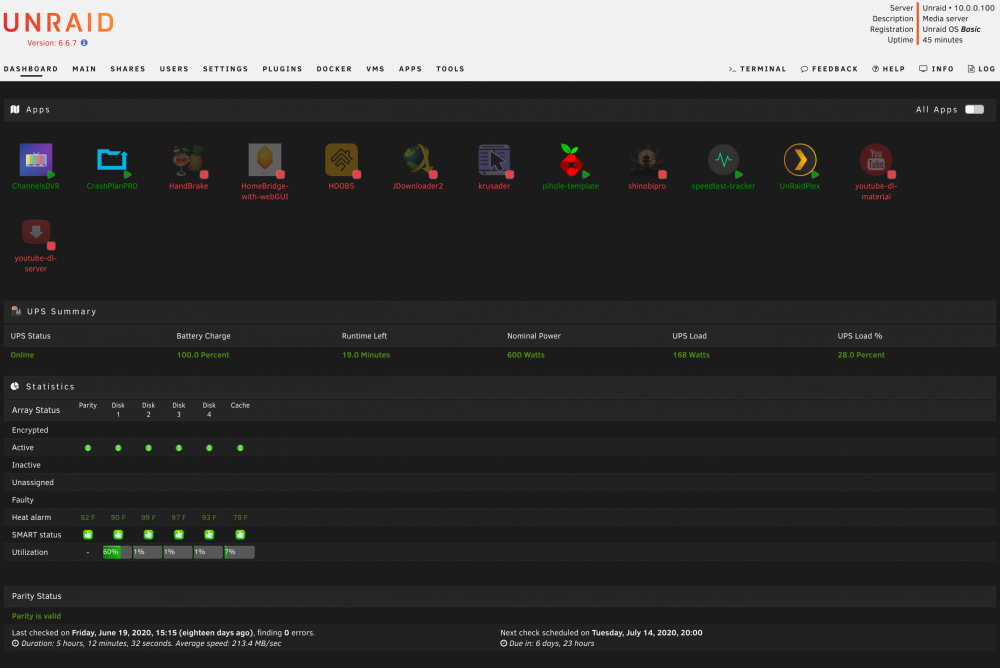1000x668 pixels.
Task: Click the UPS Summary section icon
Action: click(16, 311)
